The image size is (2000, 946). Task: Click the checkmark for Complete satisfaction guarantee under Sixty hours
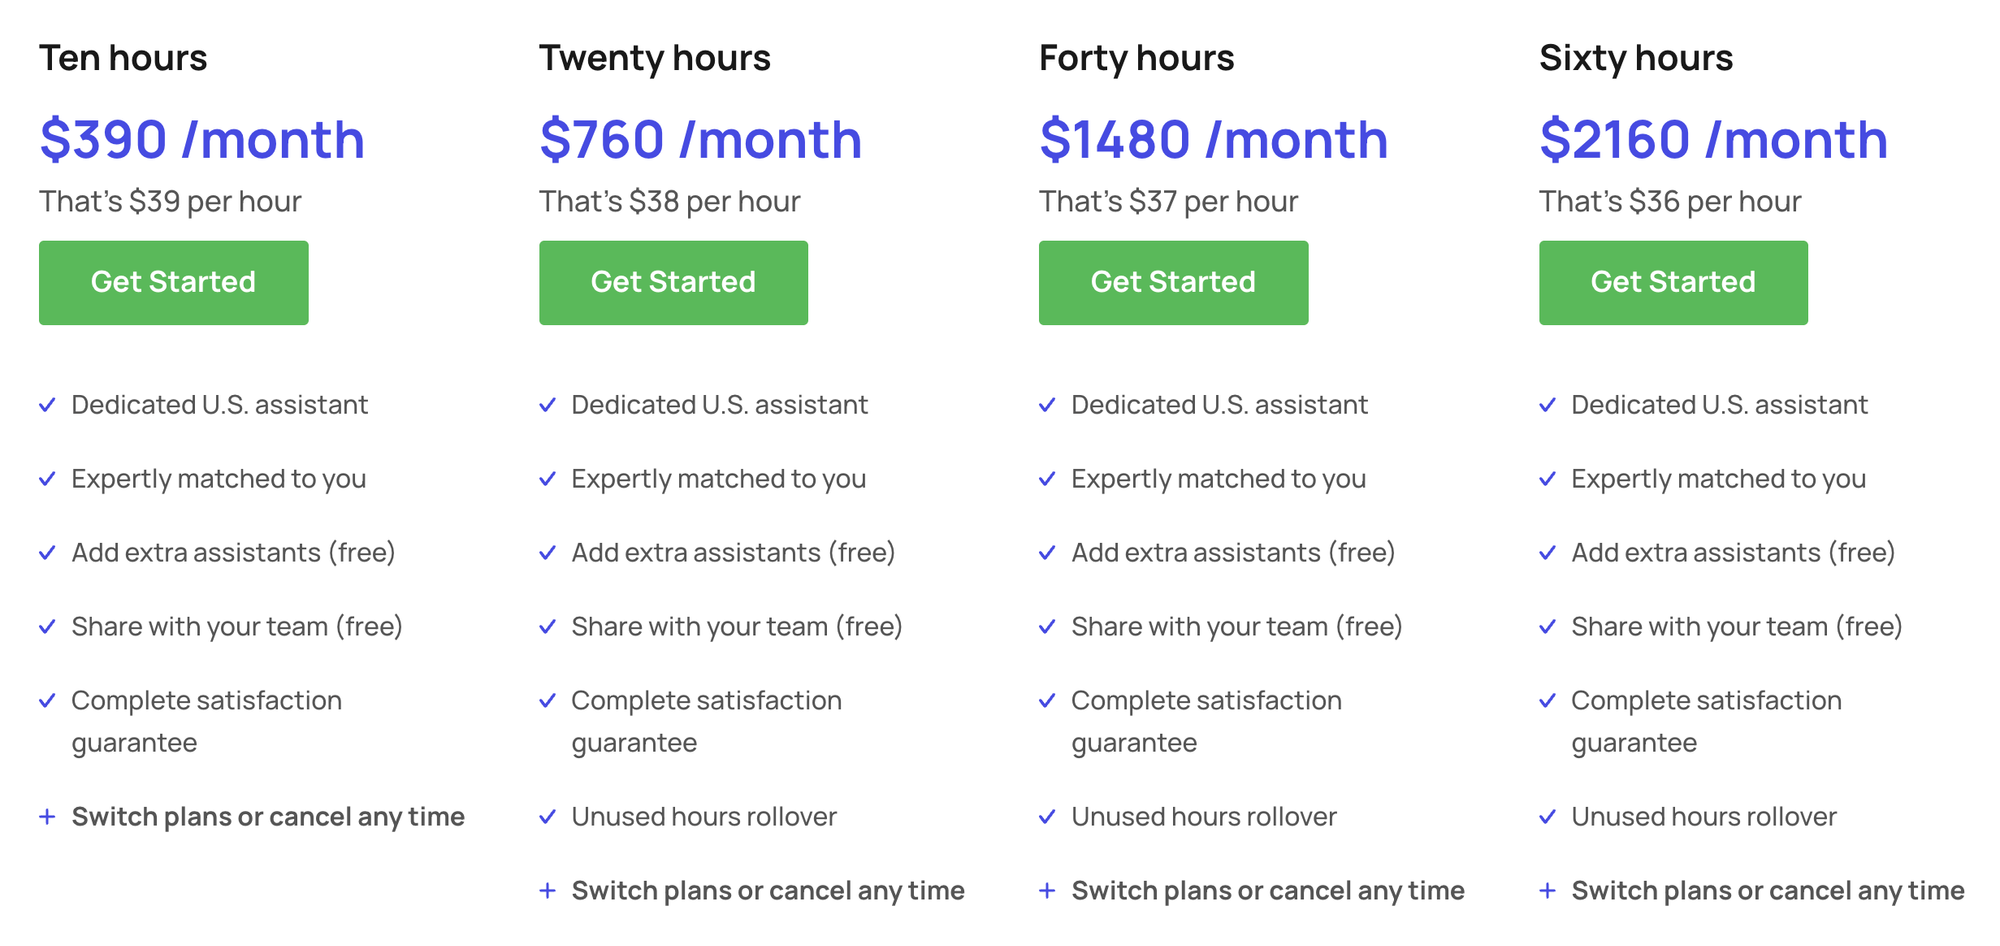point(1548,700)
